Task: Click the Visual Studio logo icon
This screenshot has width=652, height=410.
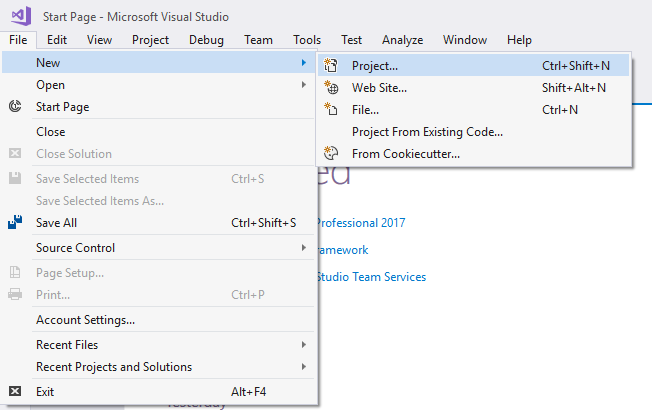Action: [22, 16]
